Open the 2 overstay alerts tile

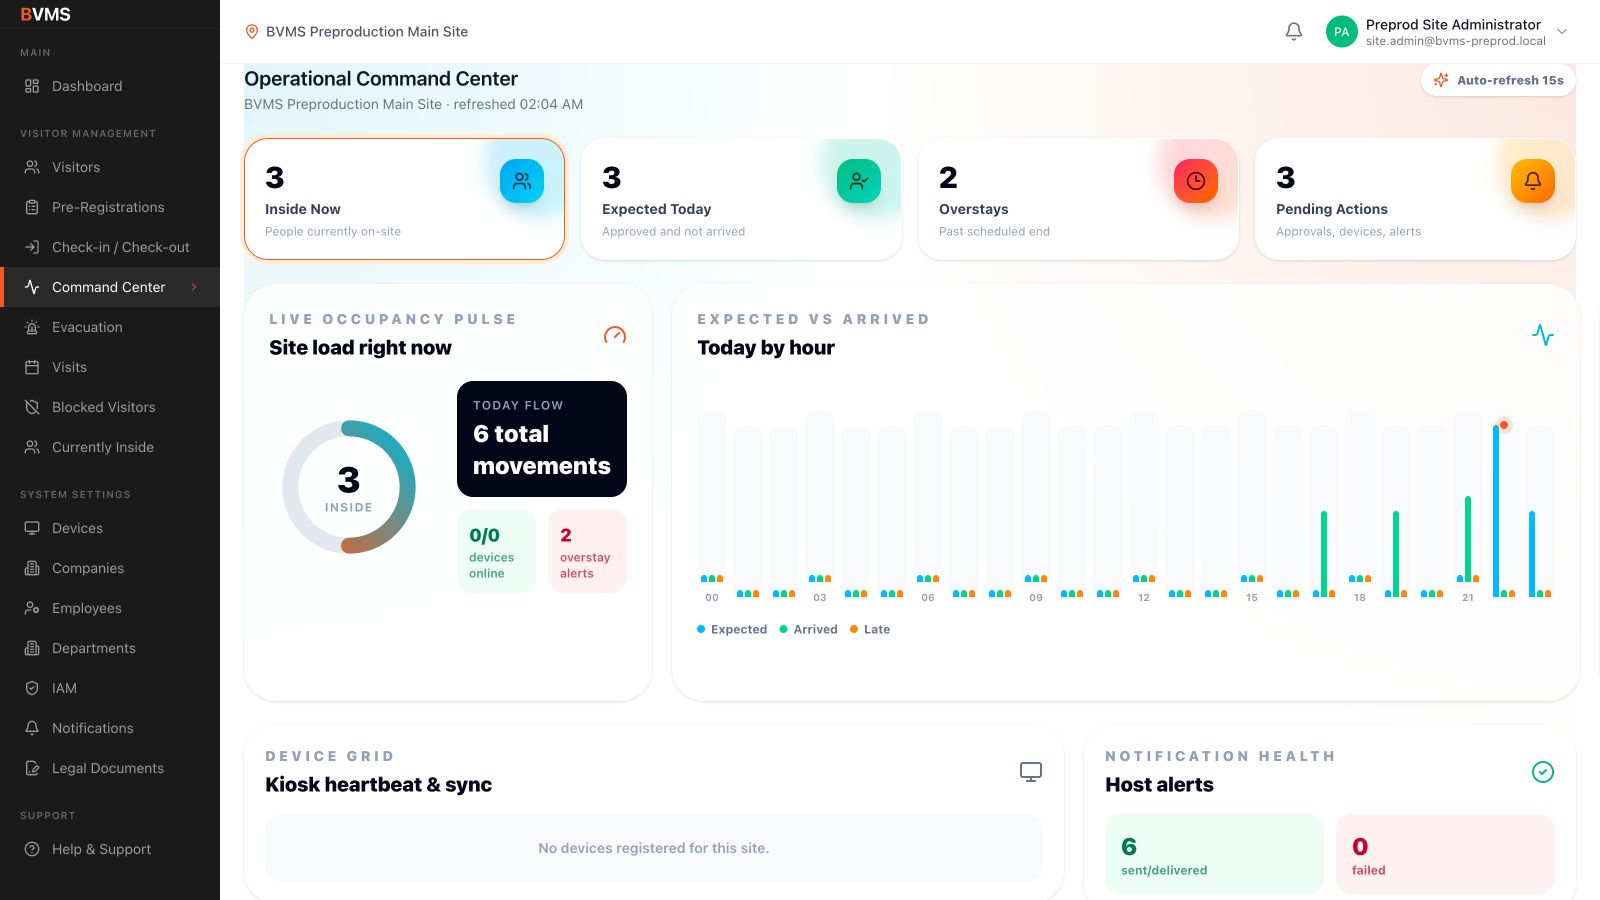point(587,551)
